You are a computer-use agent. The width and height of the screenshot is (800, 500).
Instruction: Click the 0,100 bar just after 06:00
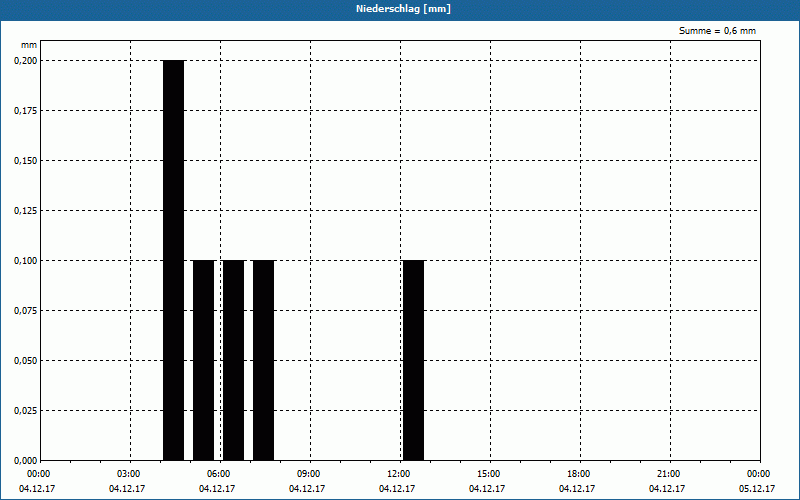(x=234, y=360)
